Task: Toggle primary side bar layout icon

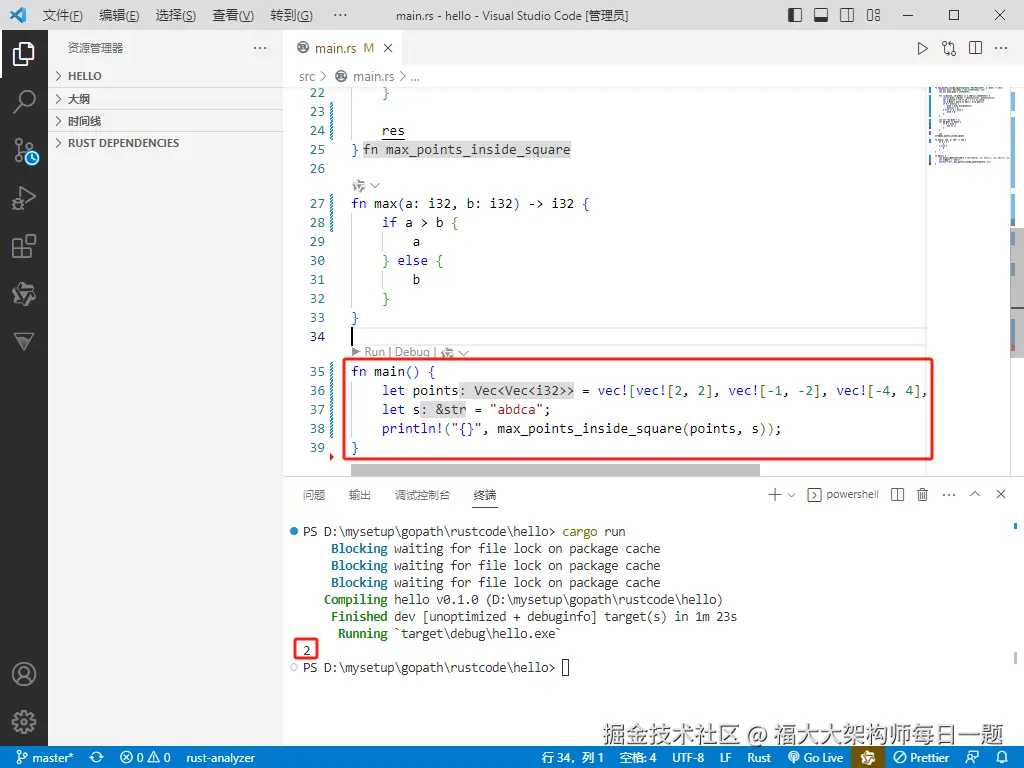Action: tap(795, 15)
